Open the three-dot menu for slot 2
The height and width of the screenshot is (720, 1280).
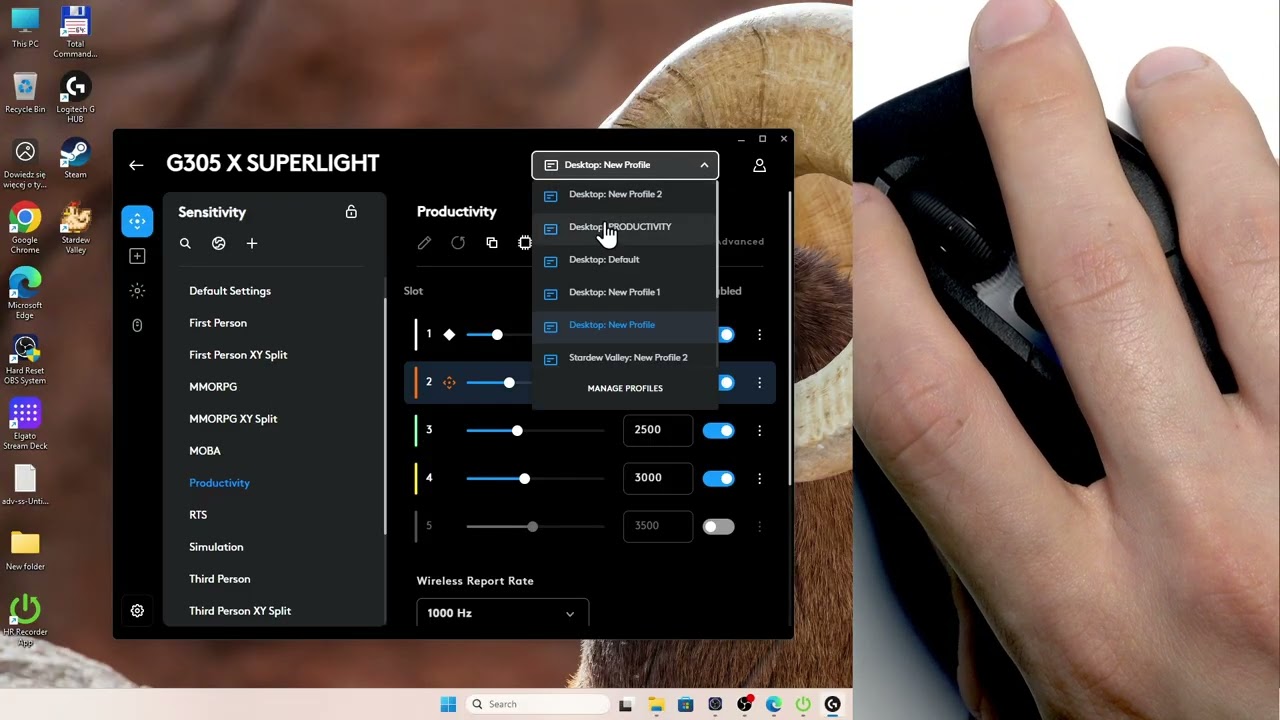(x=759, y=383)
